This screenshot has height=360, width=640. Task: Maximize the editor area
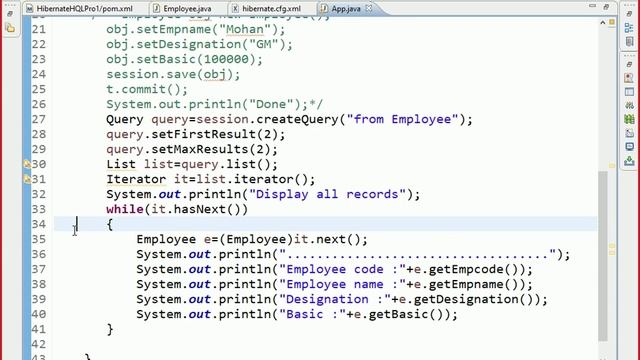[x=606, y=7]
